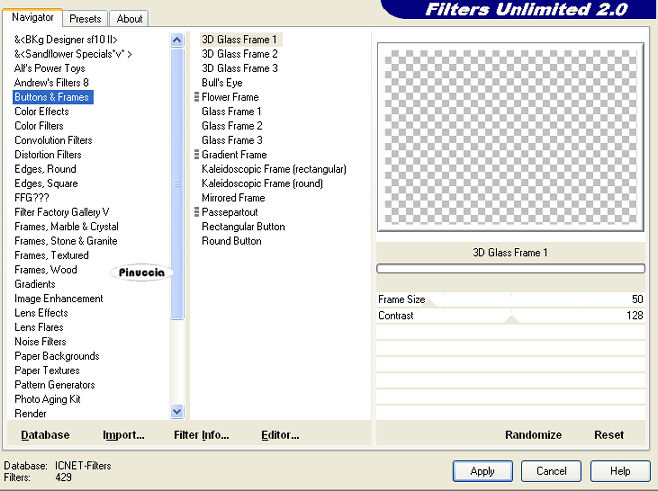Click the transparent preview thumbnail
This screenshot has width=658, height=491.
click(x=510, y=137)
